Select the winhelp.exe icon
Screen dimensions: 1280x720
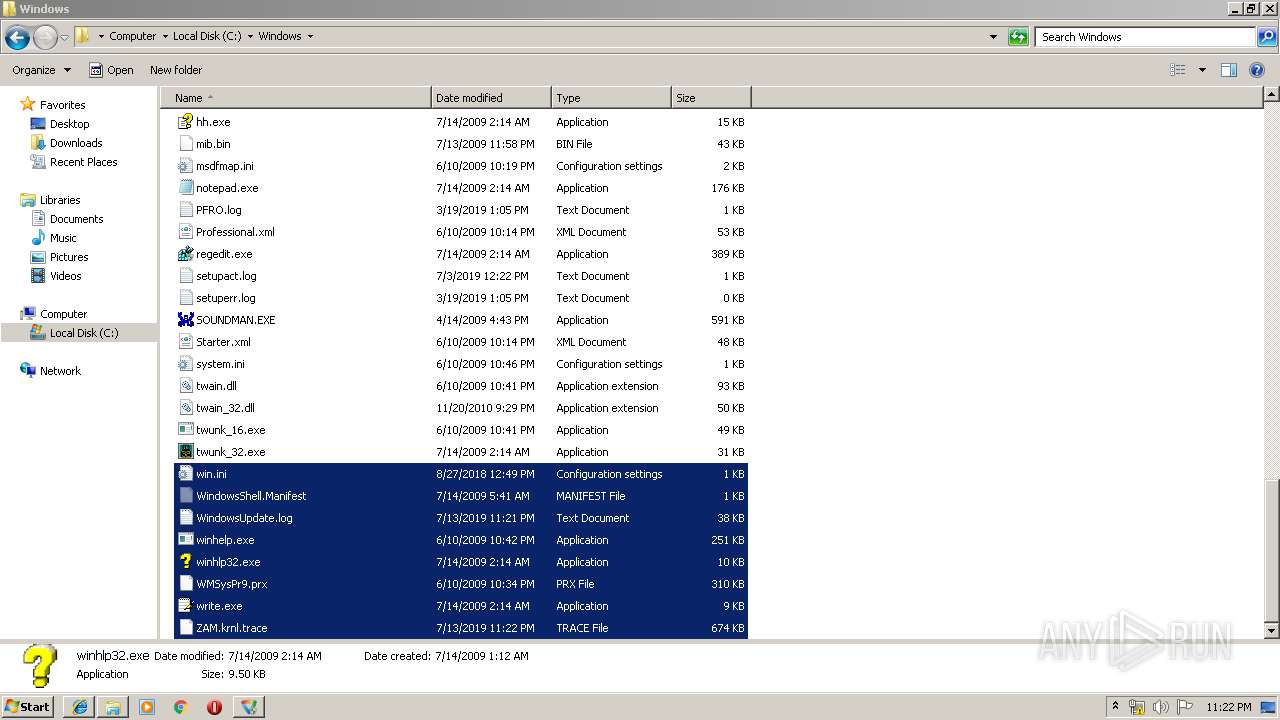click(x=185, y=540)
